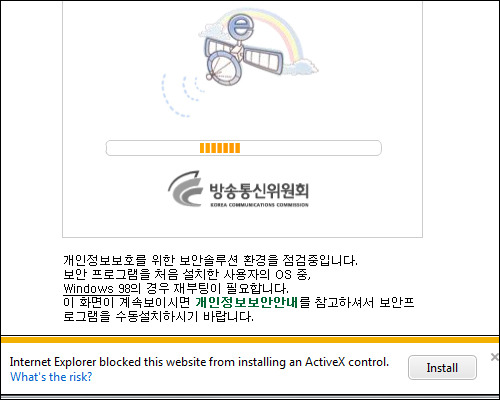The image size is (500, 400).
Task: Select the satellite's left solar panel
Action: 217,47
